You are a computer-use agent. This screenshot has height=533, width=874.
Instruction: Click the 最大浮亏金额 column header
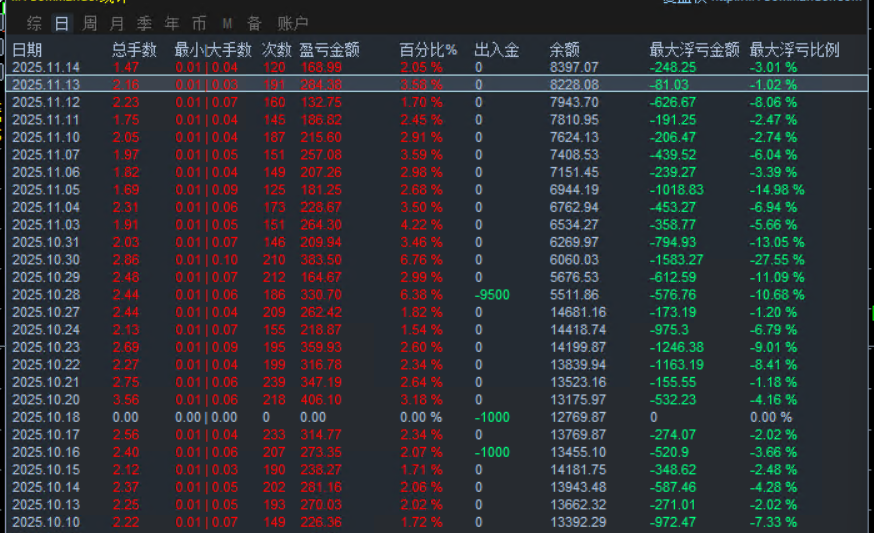tap(695, 50)
